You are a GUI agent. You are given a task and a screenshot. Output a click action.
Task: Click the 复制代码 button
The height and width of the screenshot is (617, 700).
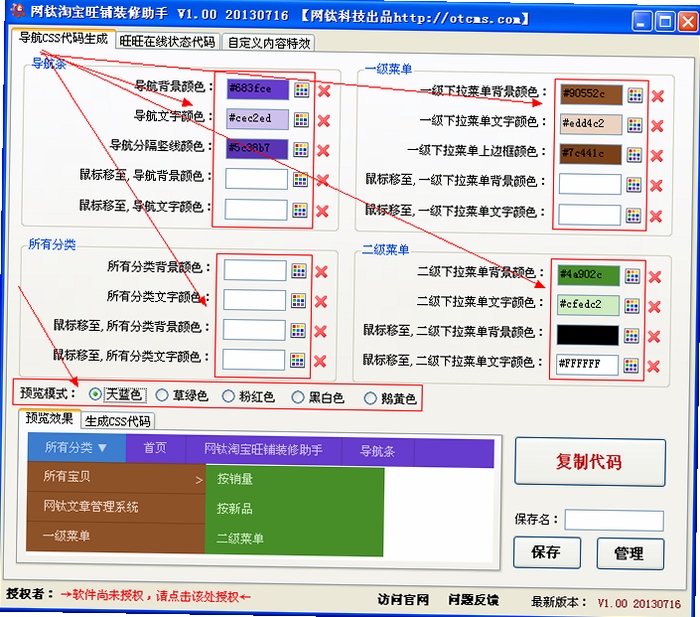coord(590,462)
